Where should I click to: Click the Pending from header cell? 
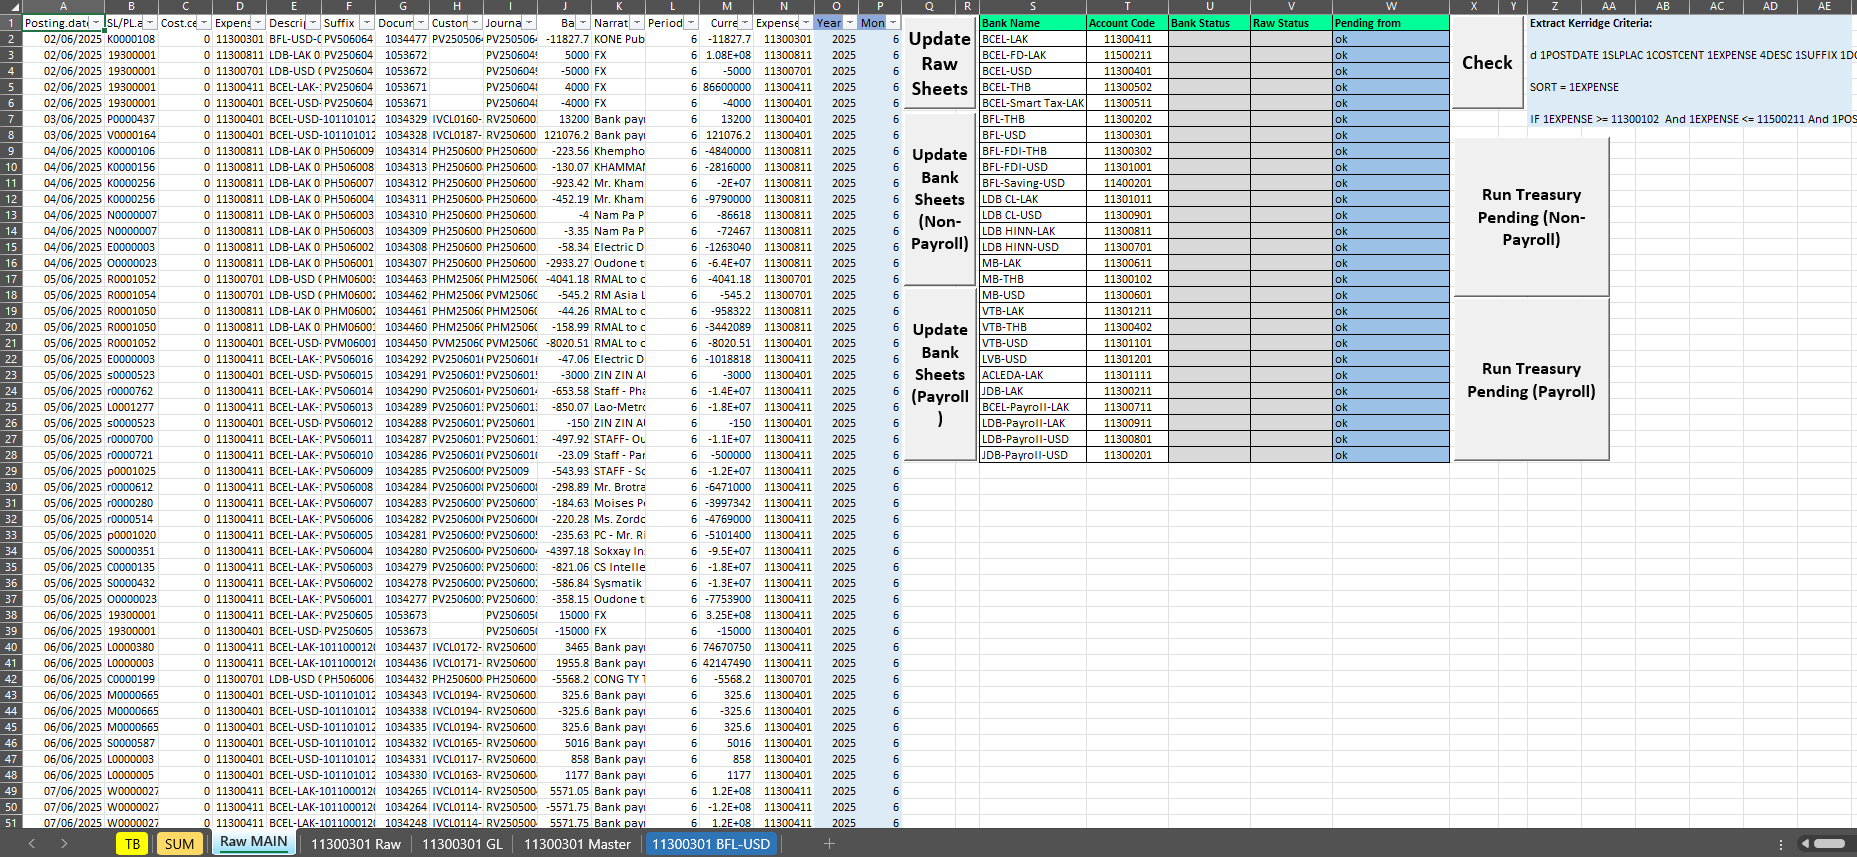pos(1391,22)
